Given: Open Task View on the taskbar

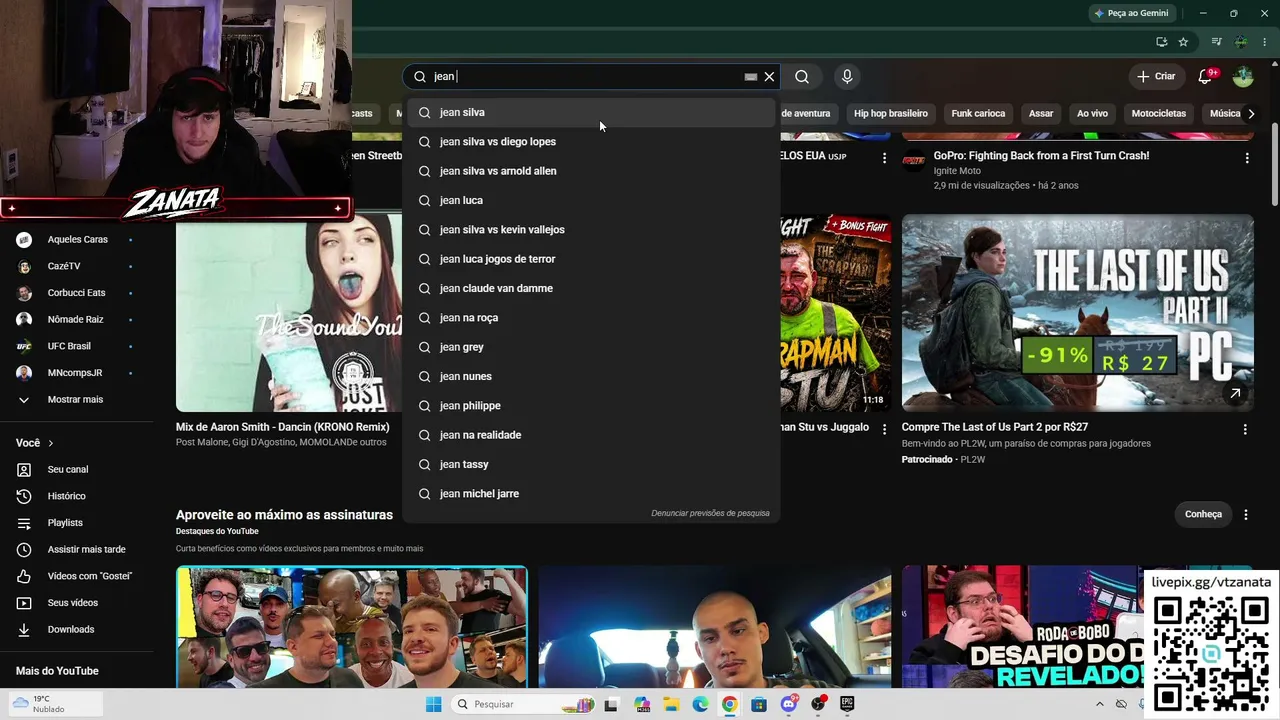Looking at the screenshot, I should point(611,704).
